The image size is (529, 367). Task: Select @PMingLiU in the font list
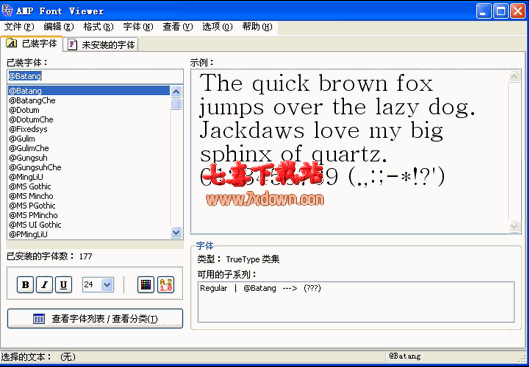pyautogui.click(x=89, y=234)
